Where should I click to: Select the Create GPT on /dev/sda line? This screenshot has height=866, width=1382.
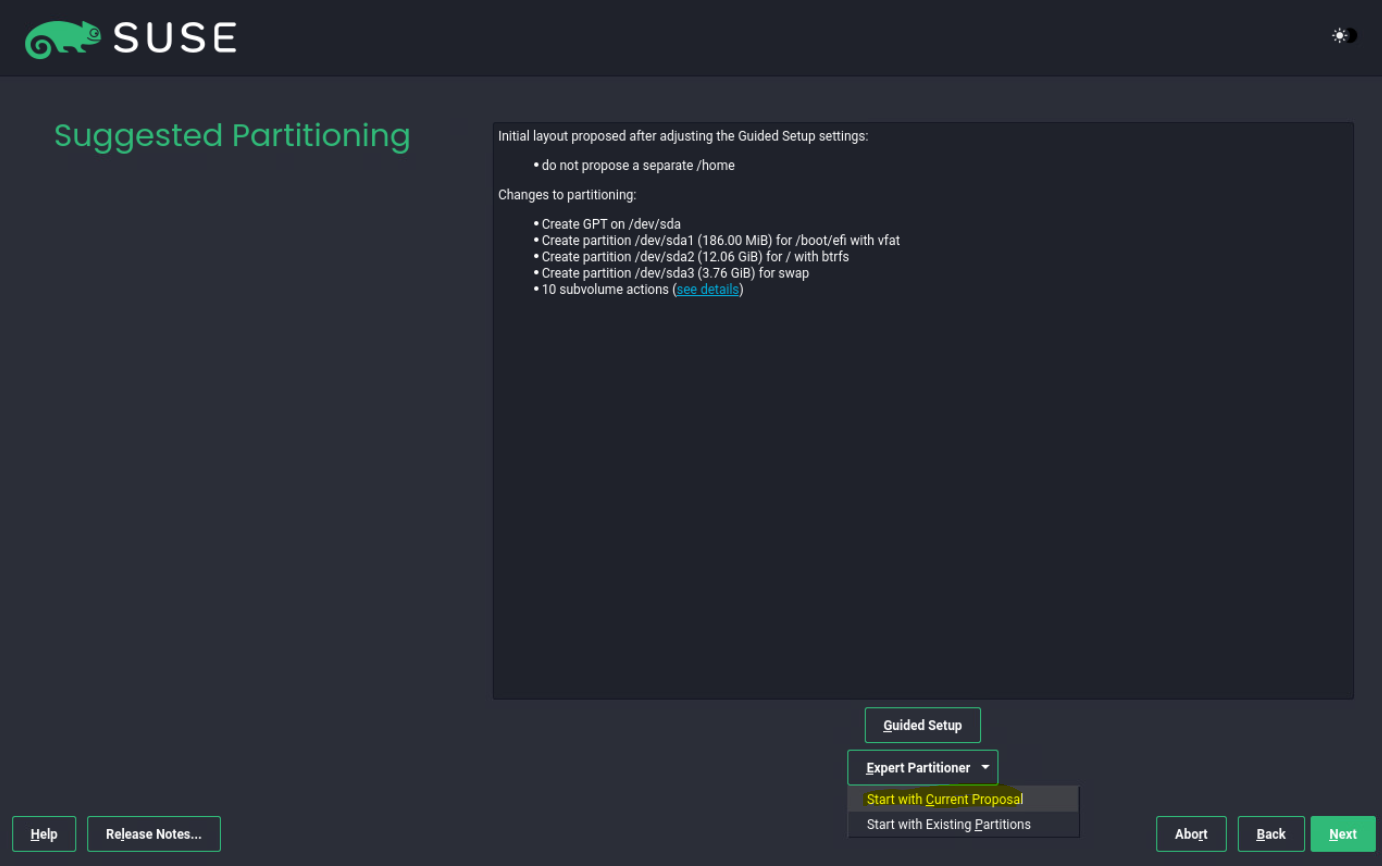point(610,224)
